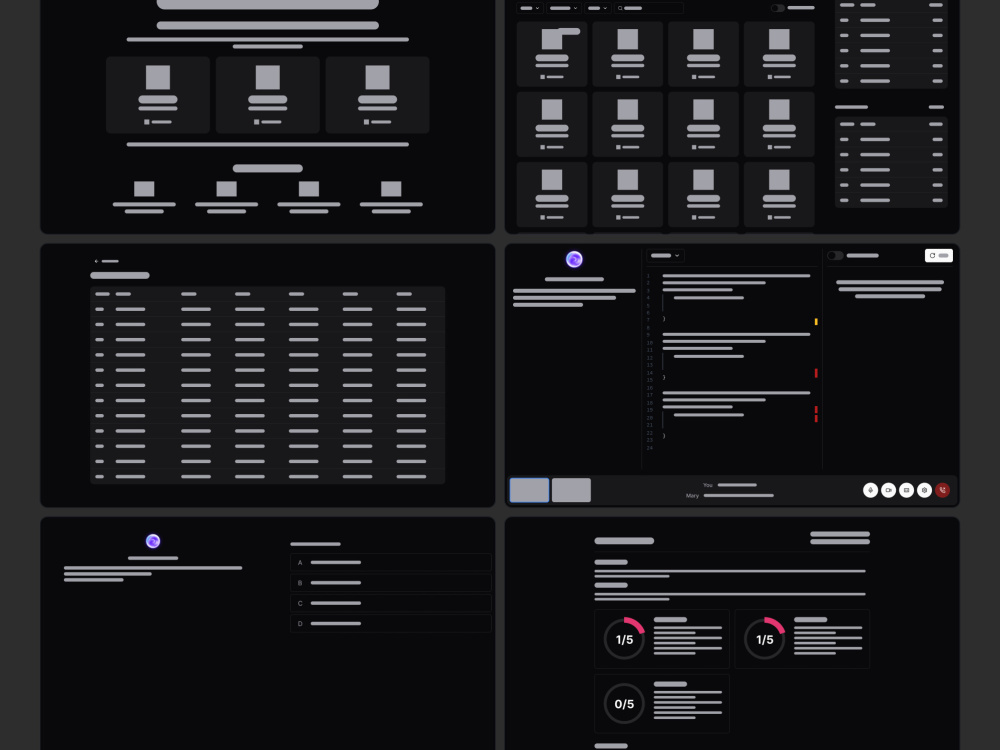Choose answer option B
Screen dimensions: 1000x750
[390, 583]
